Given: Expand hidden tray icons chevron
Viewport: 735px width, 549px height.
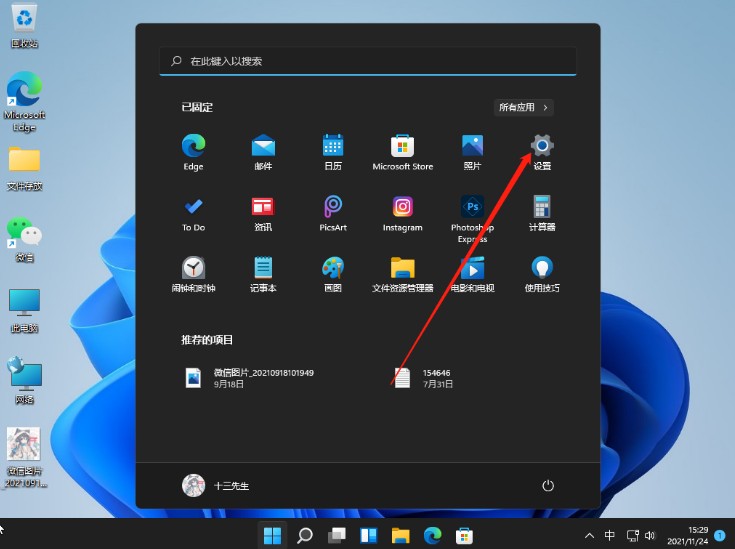Looking at the screenshot, I should pos(589,535).
